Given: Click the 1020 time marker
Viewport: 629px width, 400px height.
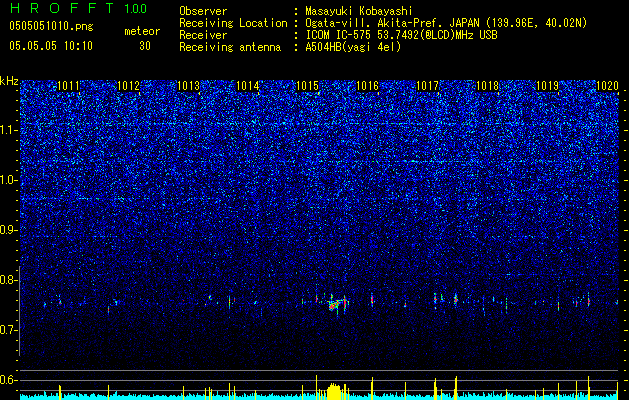Looking at the screenshot, I should tap(607, 86).
